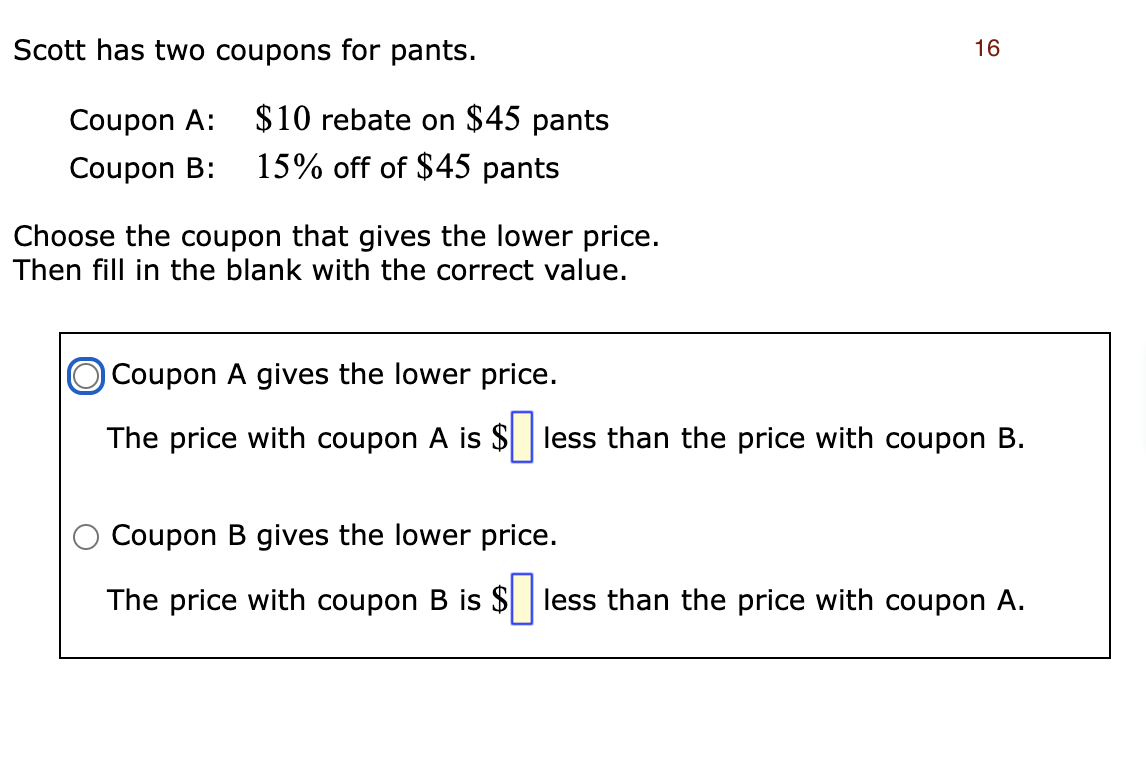Click the 'Coupon B:' heading label
Image resolution: width=1146 pixels, height=758 pixels.
143,168
